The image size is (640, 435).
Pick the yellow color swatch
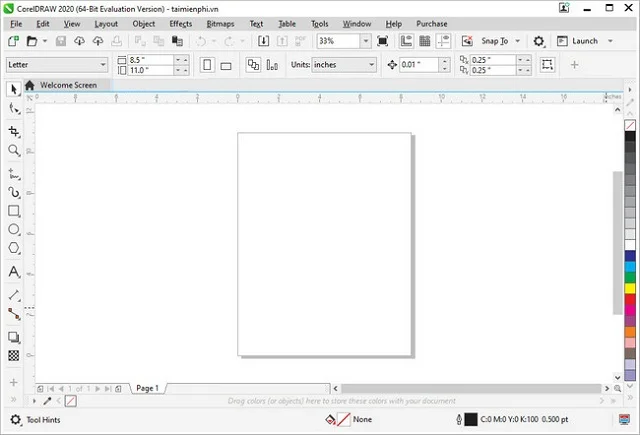click(x=630, y=289)
